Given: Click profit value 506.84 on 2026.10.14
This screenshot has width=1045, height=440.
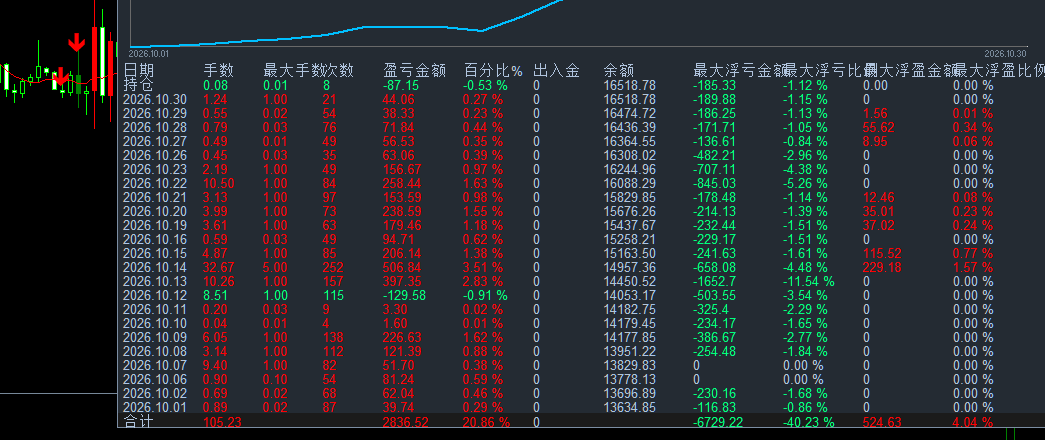Looking at the screenshot, I should [402, 267].
